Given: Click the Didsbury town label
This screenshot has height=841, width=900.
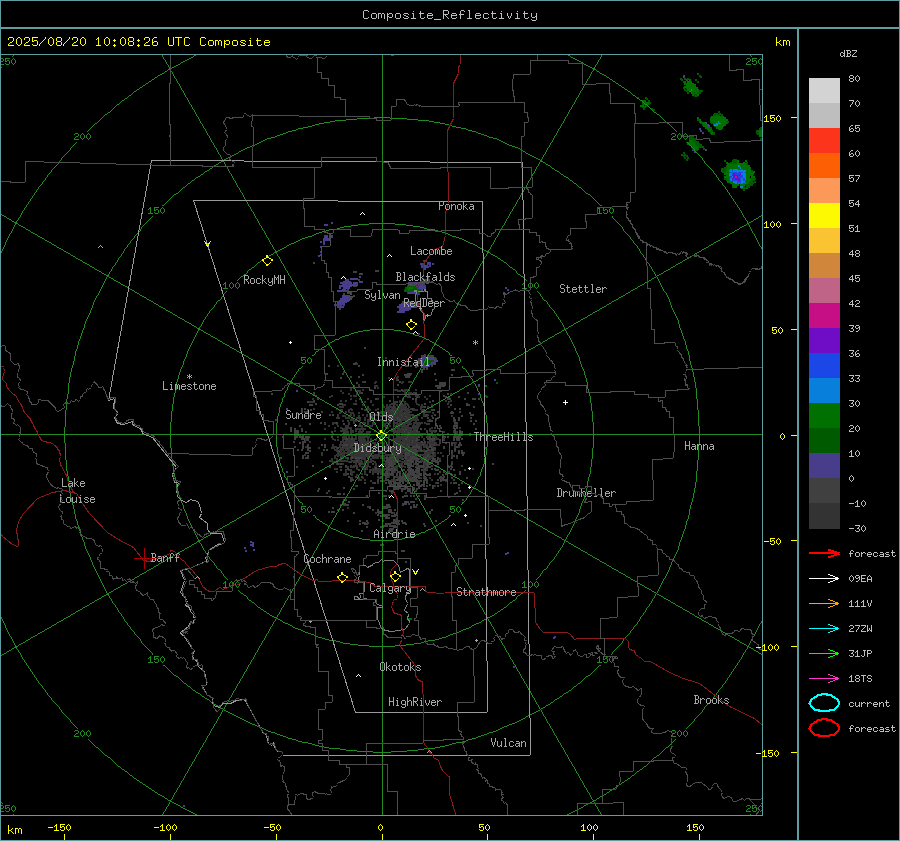Looking at the screenshot, I should click(378, 448).
